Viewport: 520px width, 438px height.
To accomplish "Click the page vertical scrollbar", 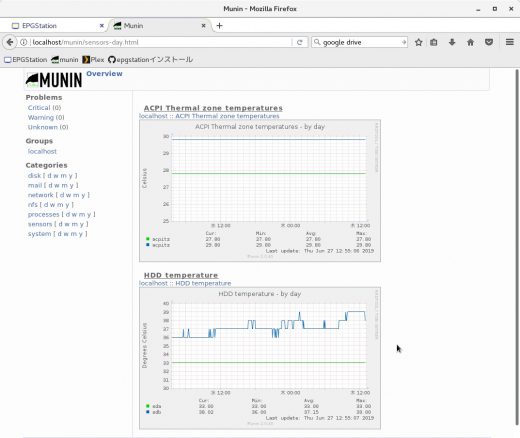I will 517,247.
